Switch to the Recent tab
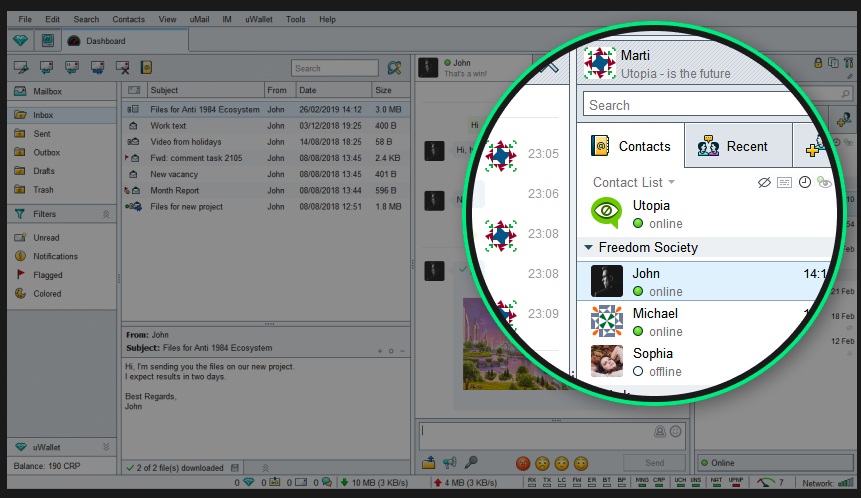 [738, 146]
